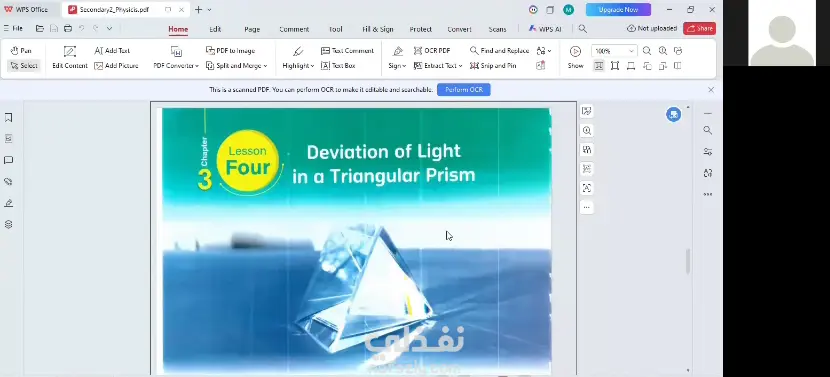Toggle the two-column page layout icon
The height and width of the screenshot is (377, 830).
(x=678, y=66)
